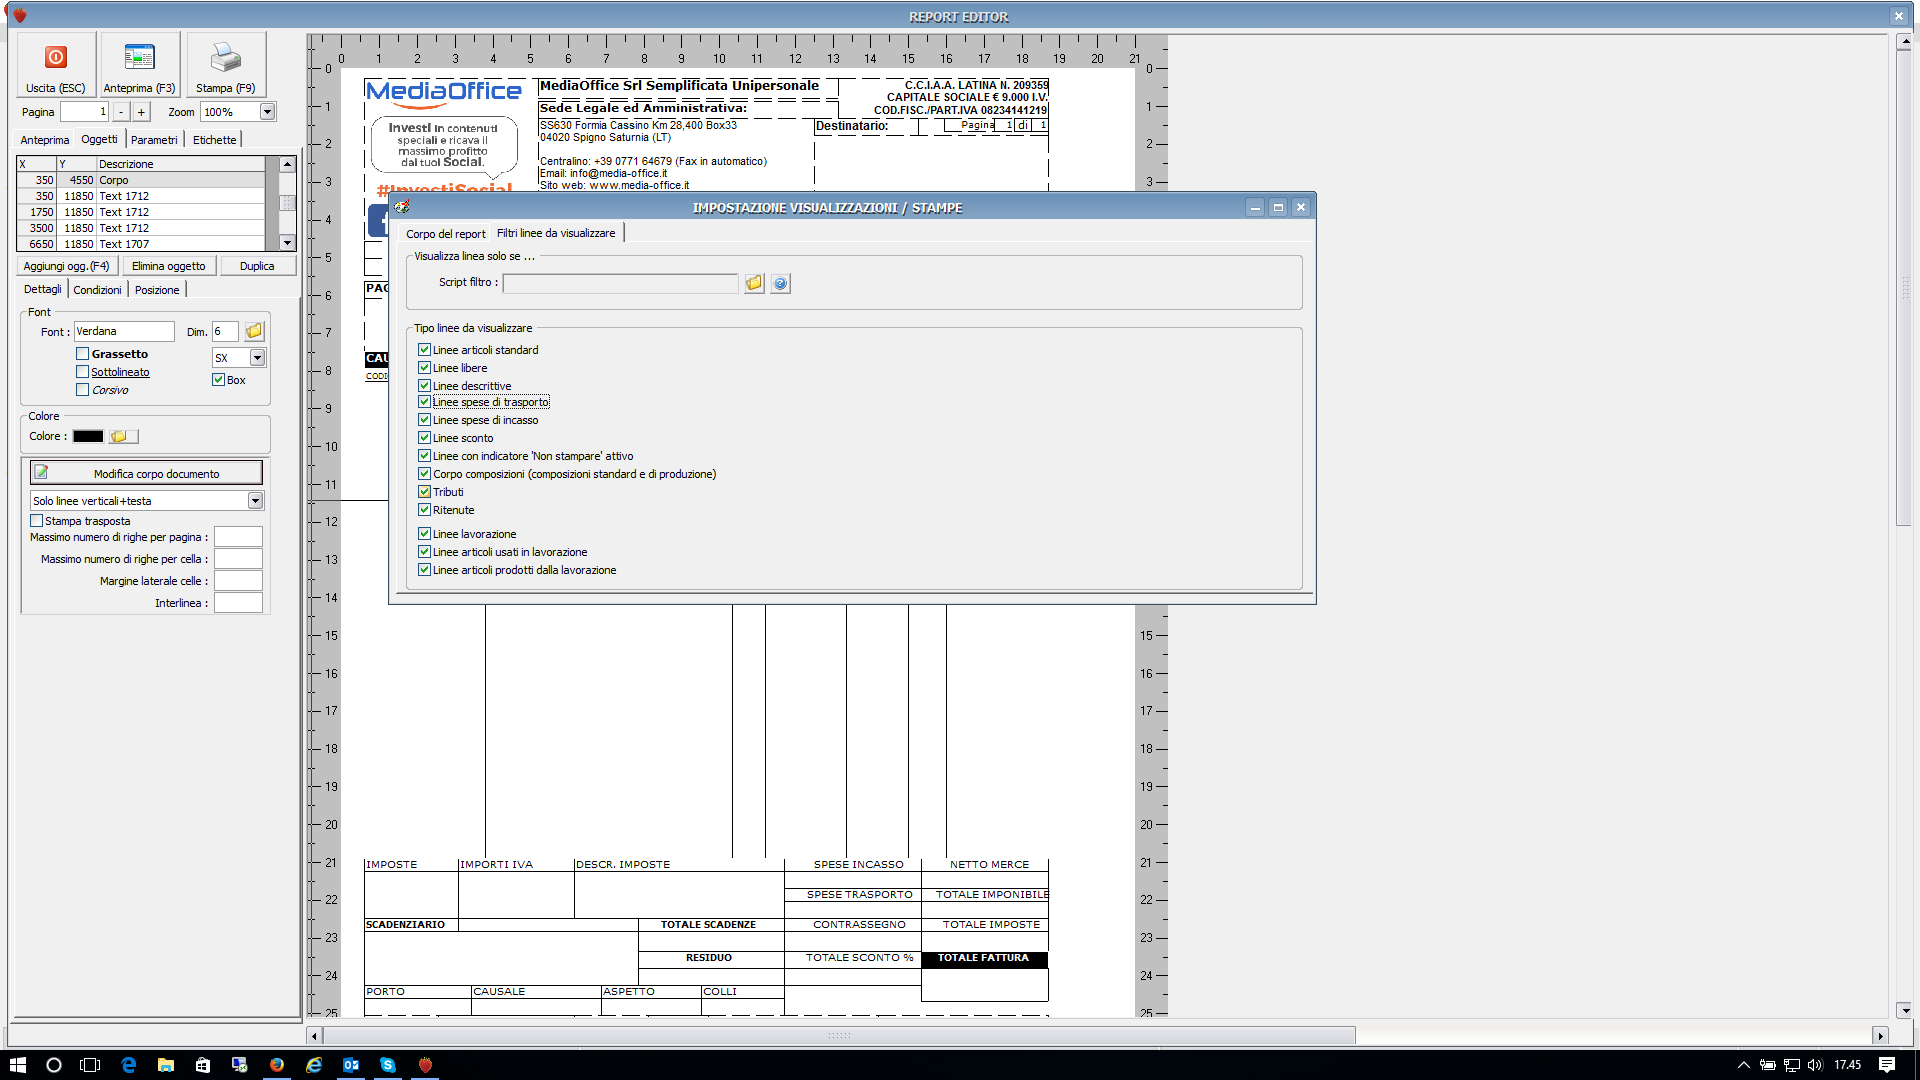Viewport: 1920px width, 1080px height.
Task: Open Windows Start menu
Action: click(18, 1065)
